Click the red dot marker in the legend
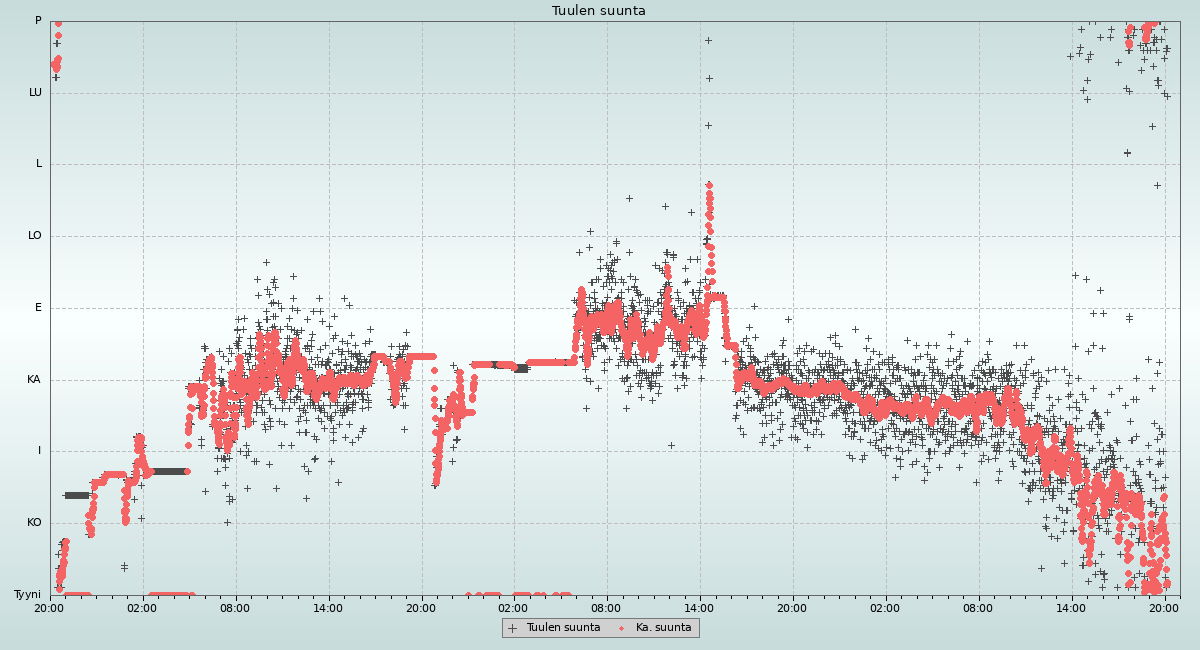Viewport: 1200px width, 650px height. 621,628
